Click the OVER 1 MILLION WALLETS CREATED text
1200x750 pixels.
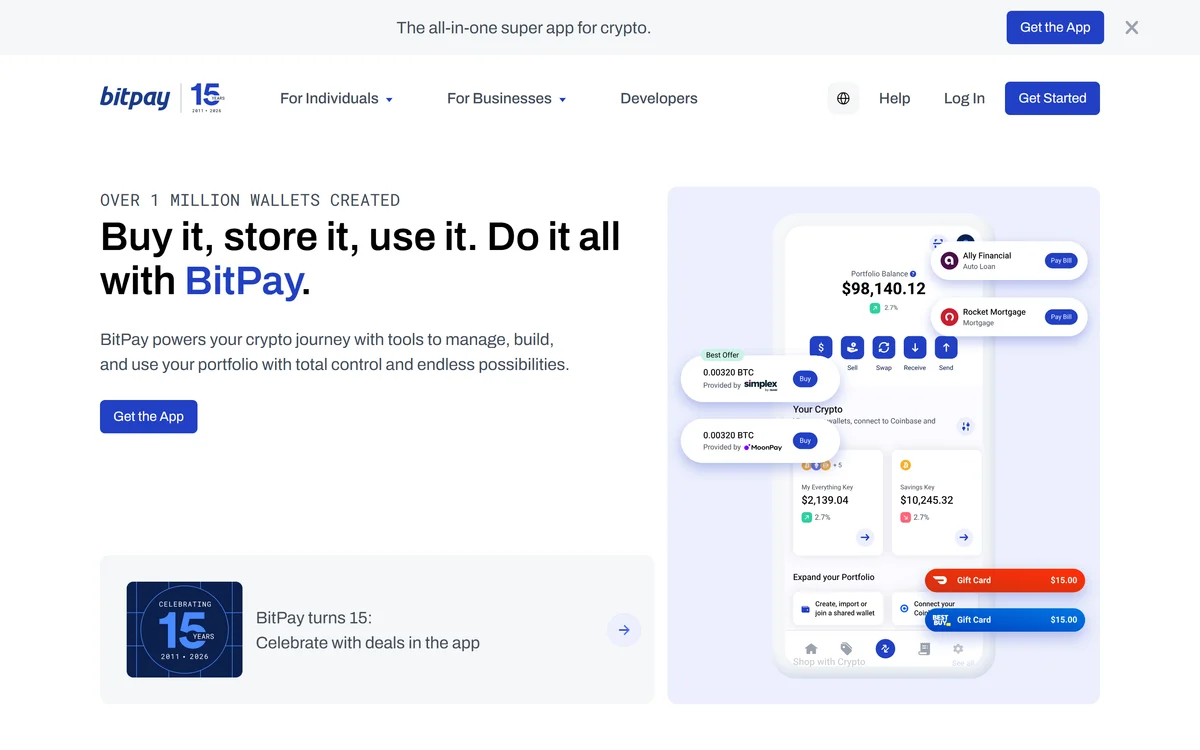[250, 200]
